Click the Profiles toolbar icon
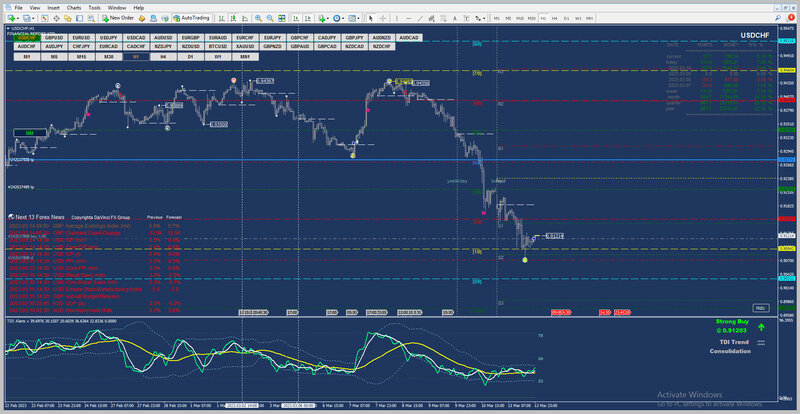 click(26, 18)
